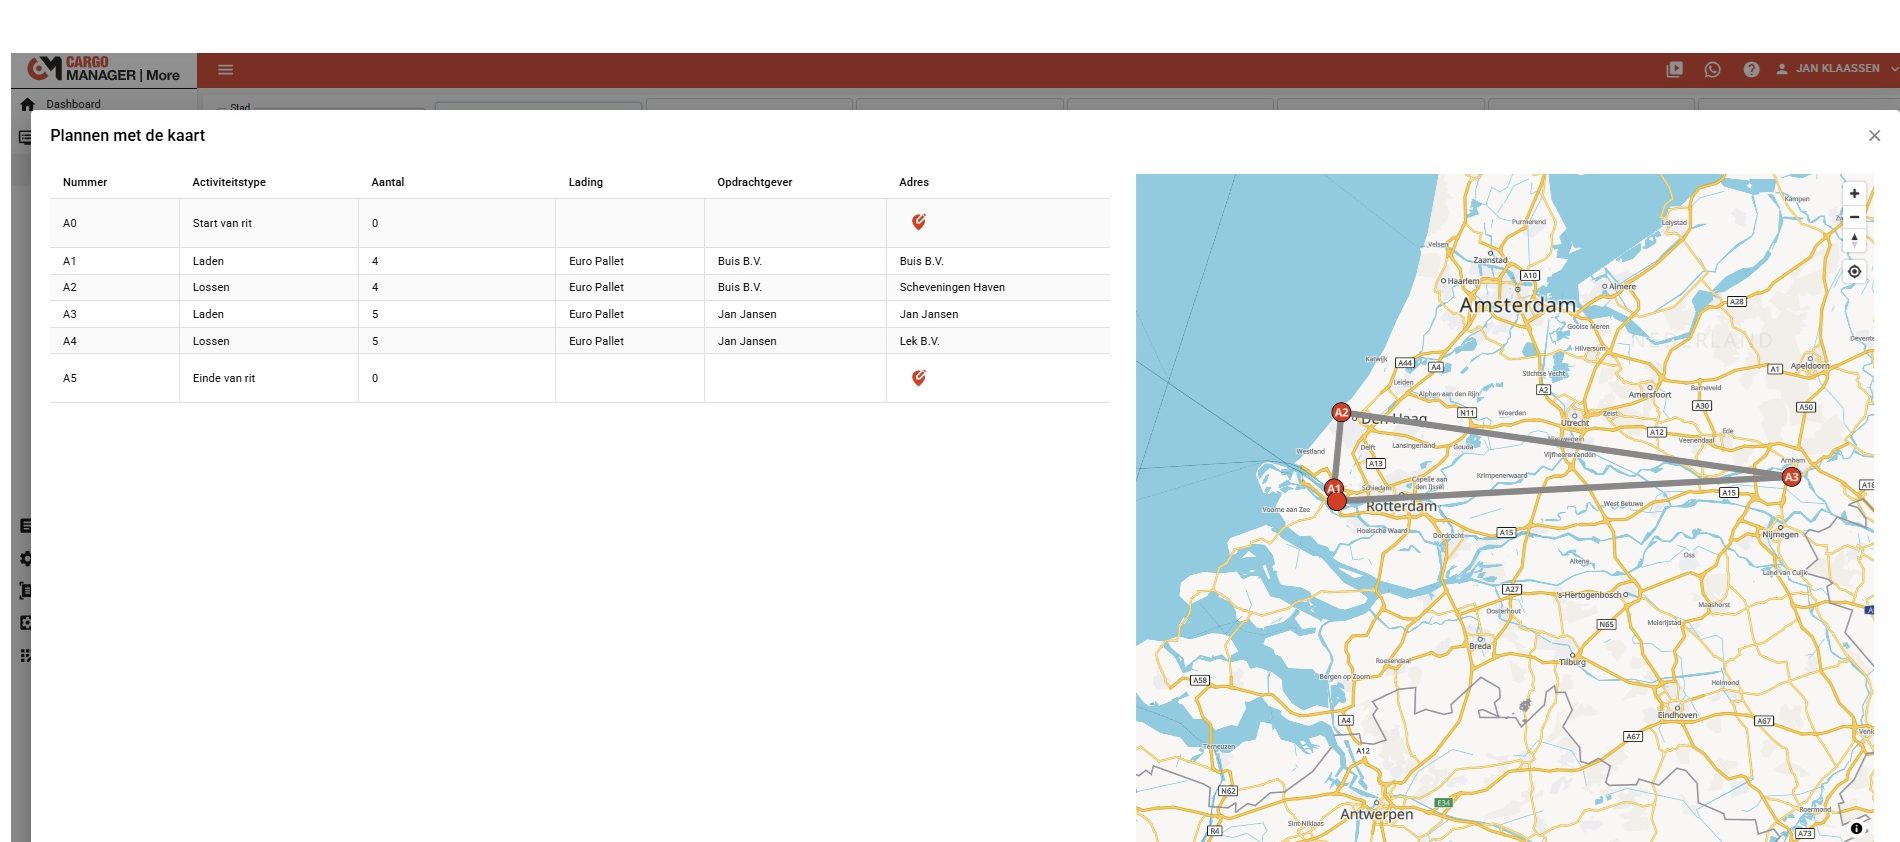Click the Amsterdam label on the map

pyautogui.click(x=1517, y=305)
